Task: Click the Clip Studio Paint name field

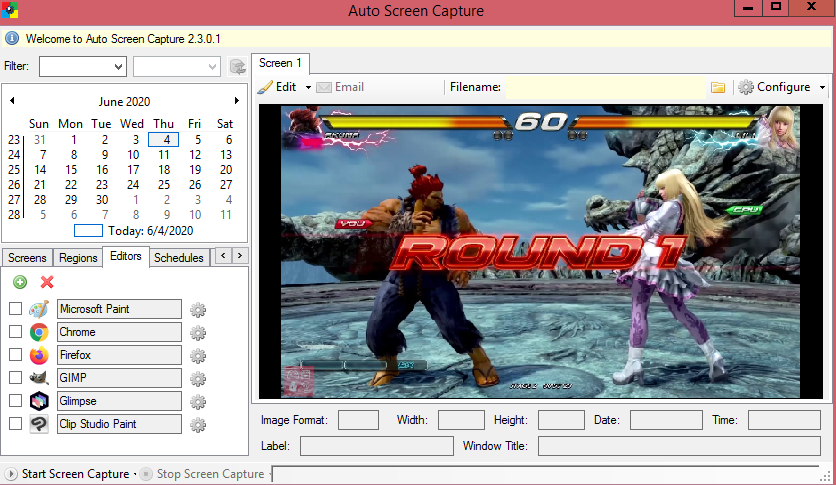Action: (x=119, y=424)
